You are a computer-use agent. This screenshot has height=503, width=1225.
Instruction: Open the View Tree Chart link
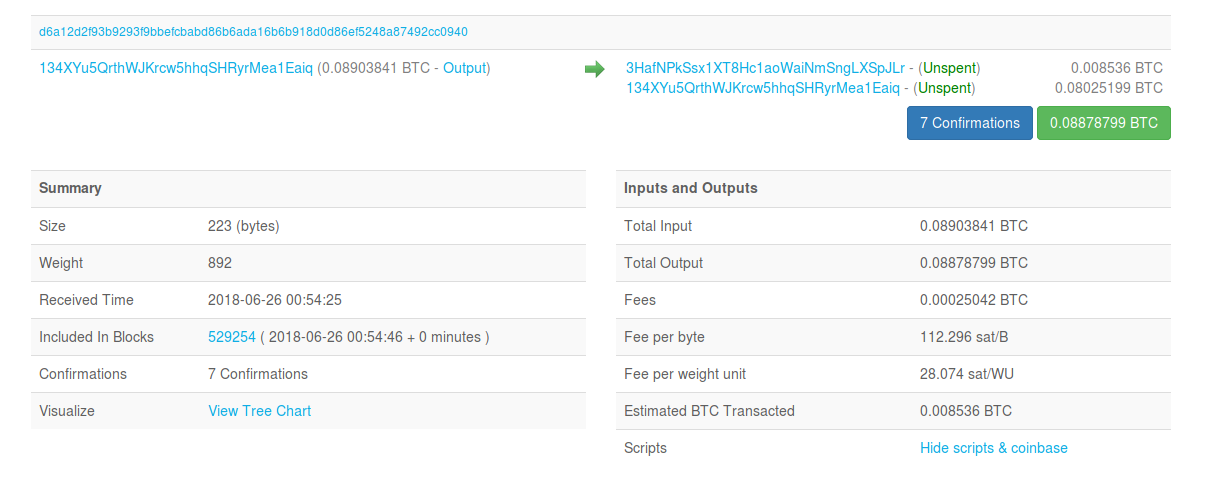tap(259, 411)
